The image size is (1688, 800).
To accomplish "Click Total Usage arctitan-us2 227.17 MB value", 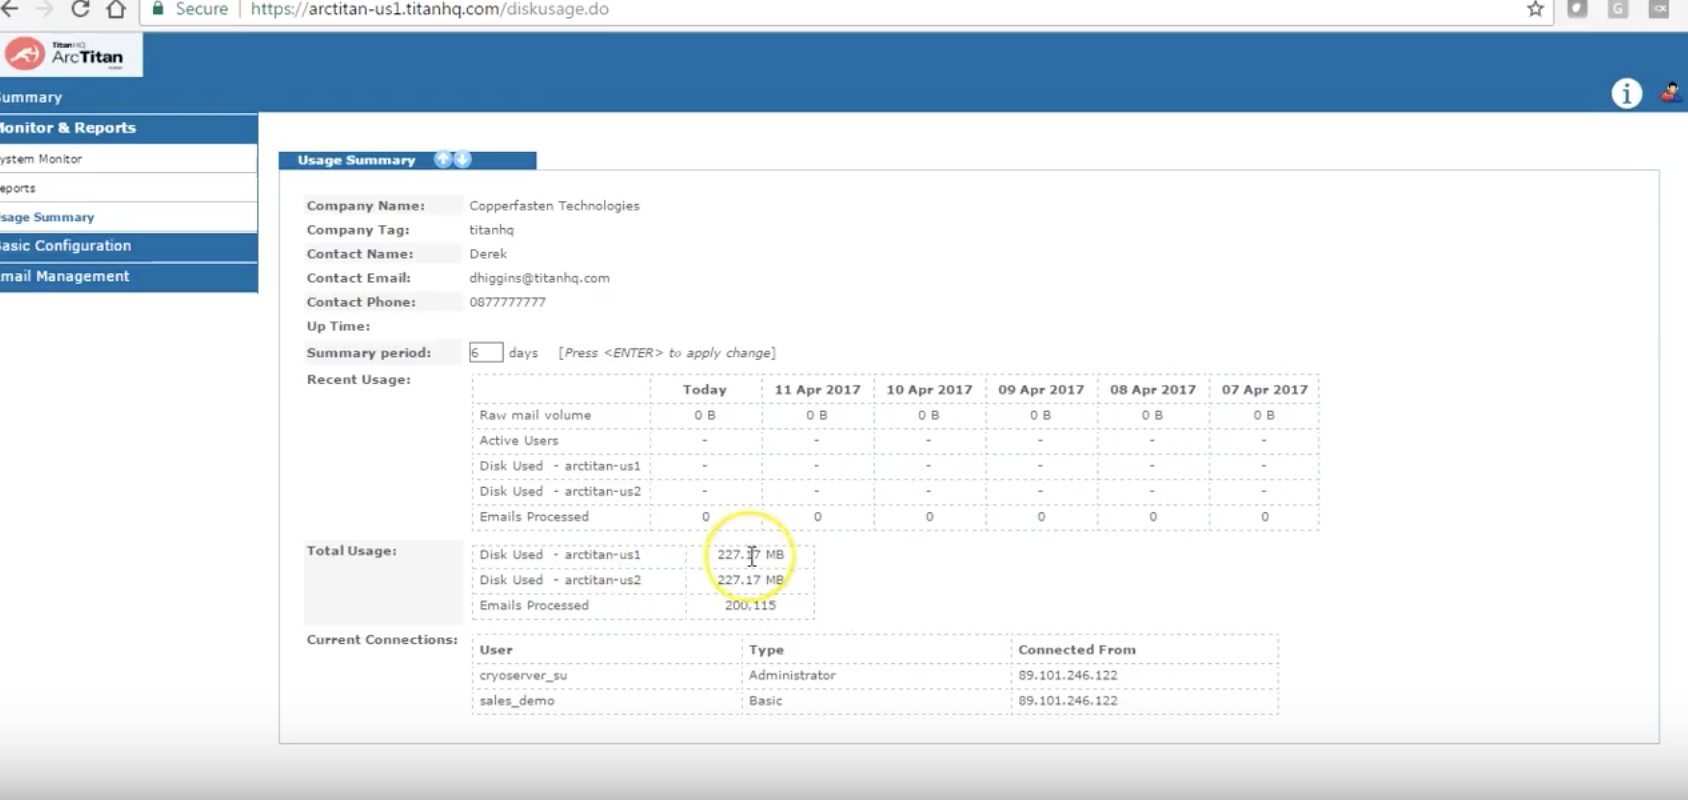I will [751, 580].
